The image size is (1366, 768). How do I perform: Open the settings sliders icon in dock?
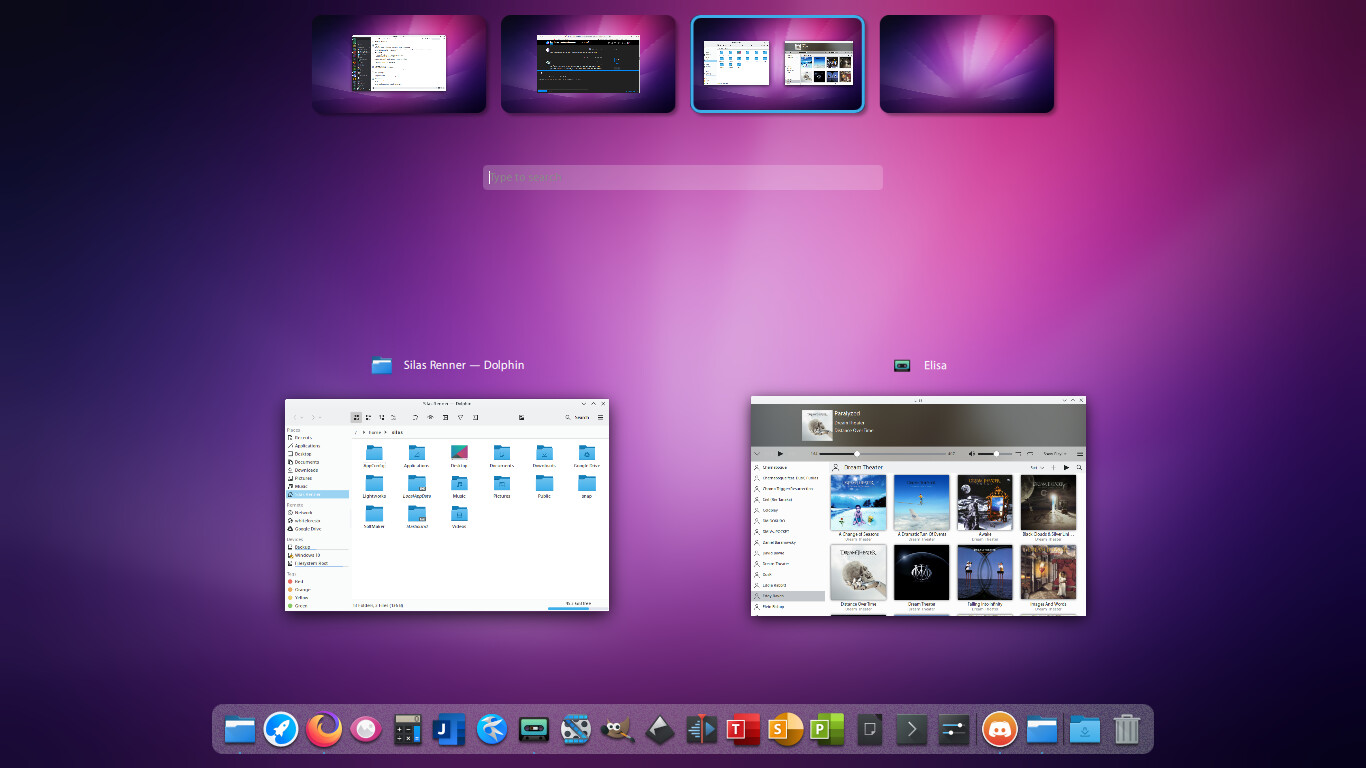953,730
